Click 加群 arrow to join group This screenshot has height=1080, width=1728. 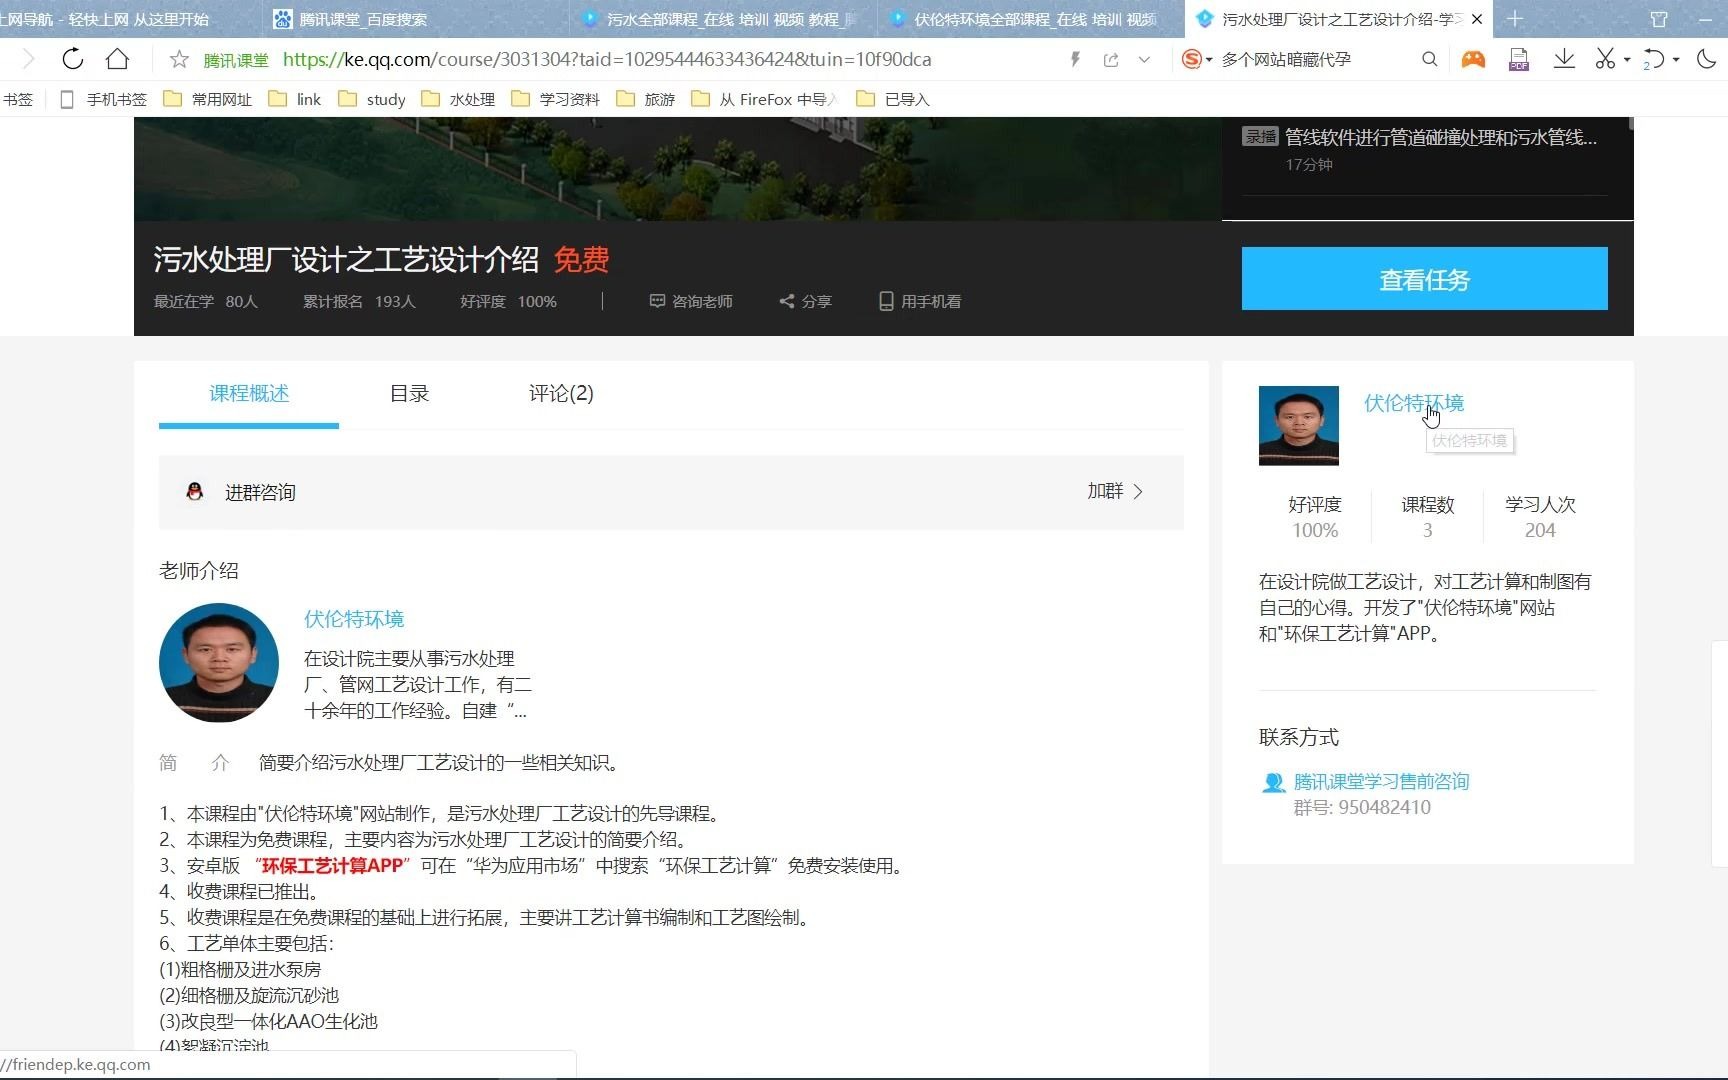click(x=1115, y=491)
